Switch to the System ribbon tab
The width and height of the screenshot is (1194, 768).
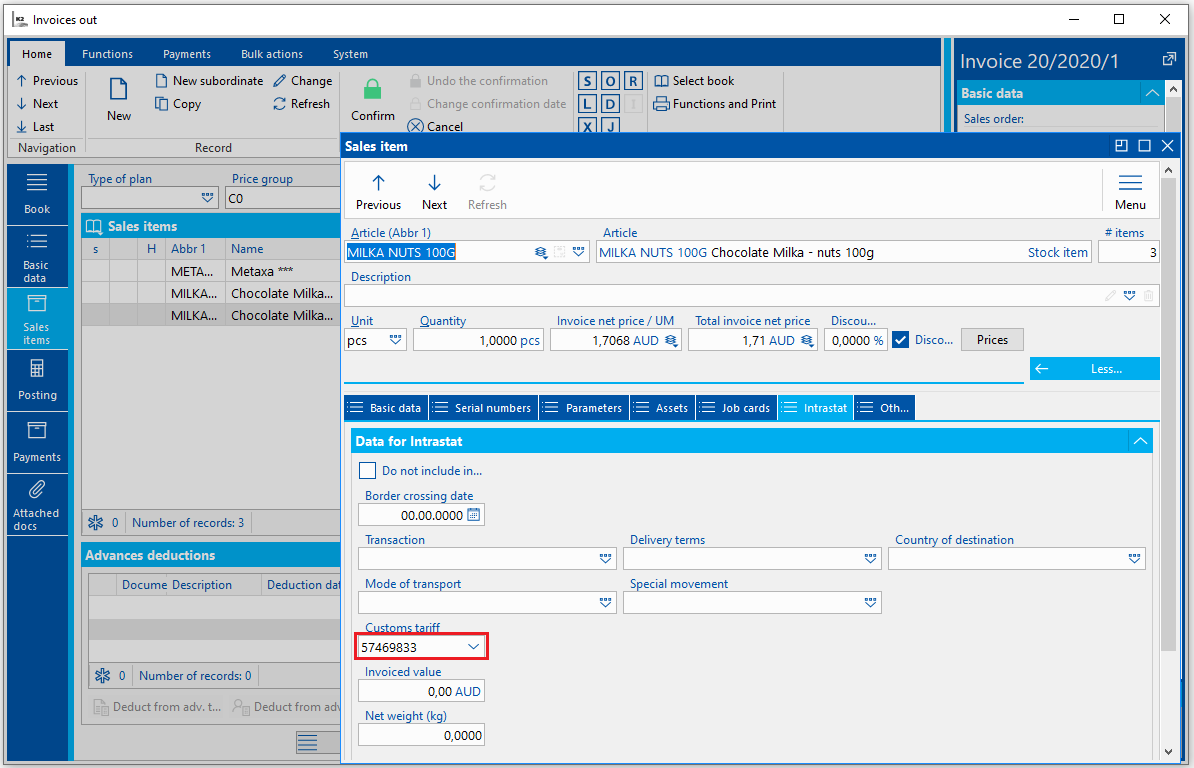350,54
